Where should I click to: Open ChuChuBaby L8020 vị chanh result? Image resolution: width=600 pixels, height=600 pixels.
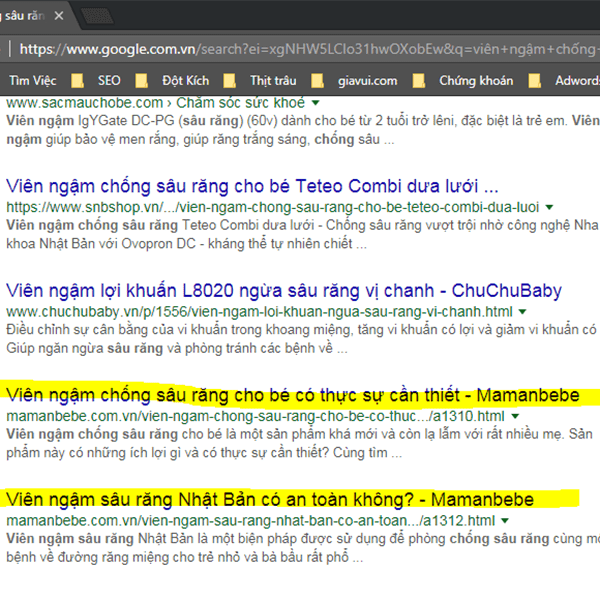pos(284,291)
